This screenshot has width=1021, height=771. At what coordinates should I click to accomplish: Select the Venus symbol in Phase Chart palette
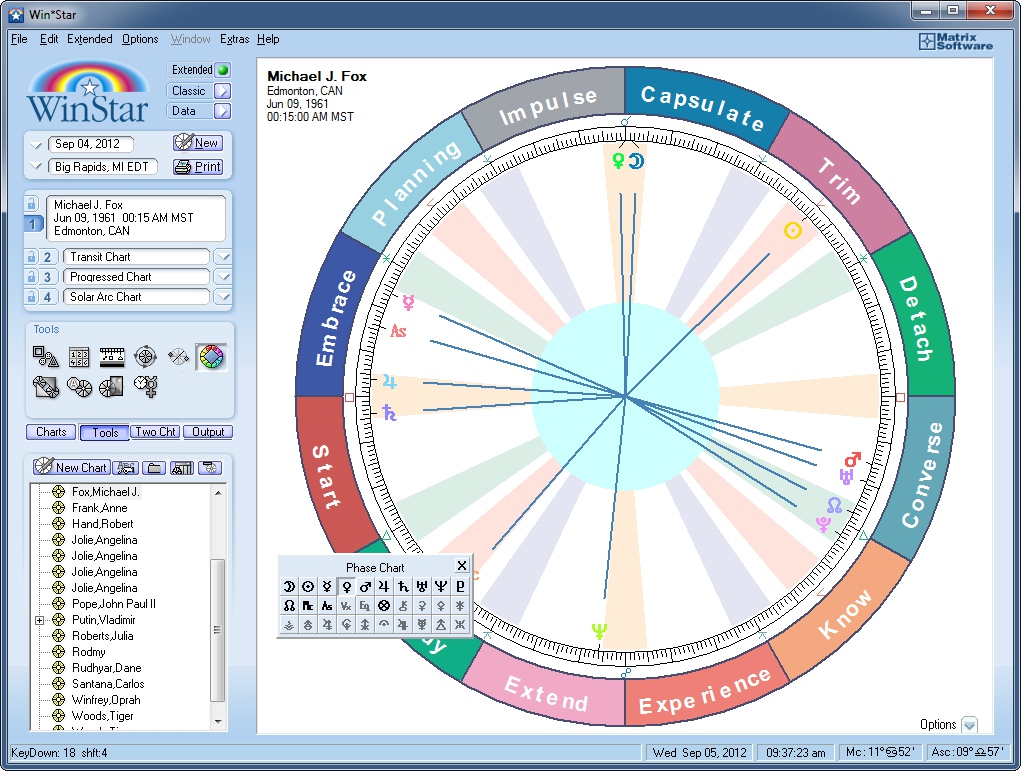[x=346, y=587]
